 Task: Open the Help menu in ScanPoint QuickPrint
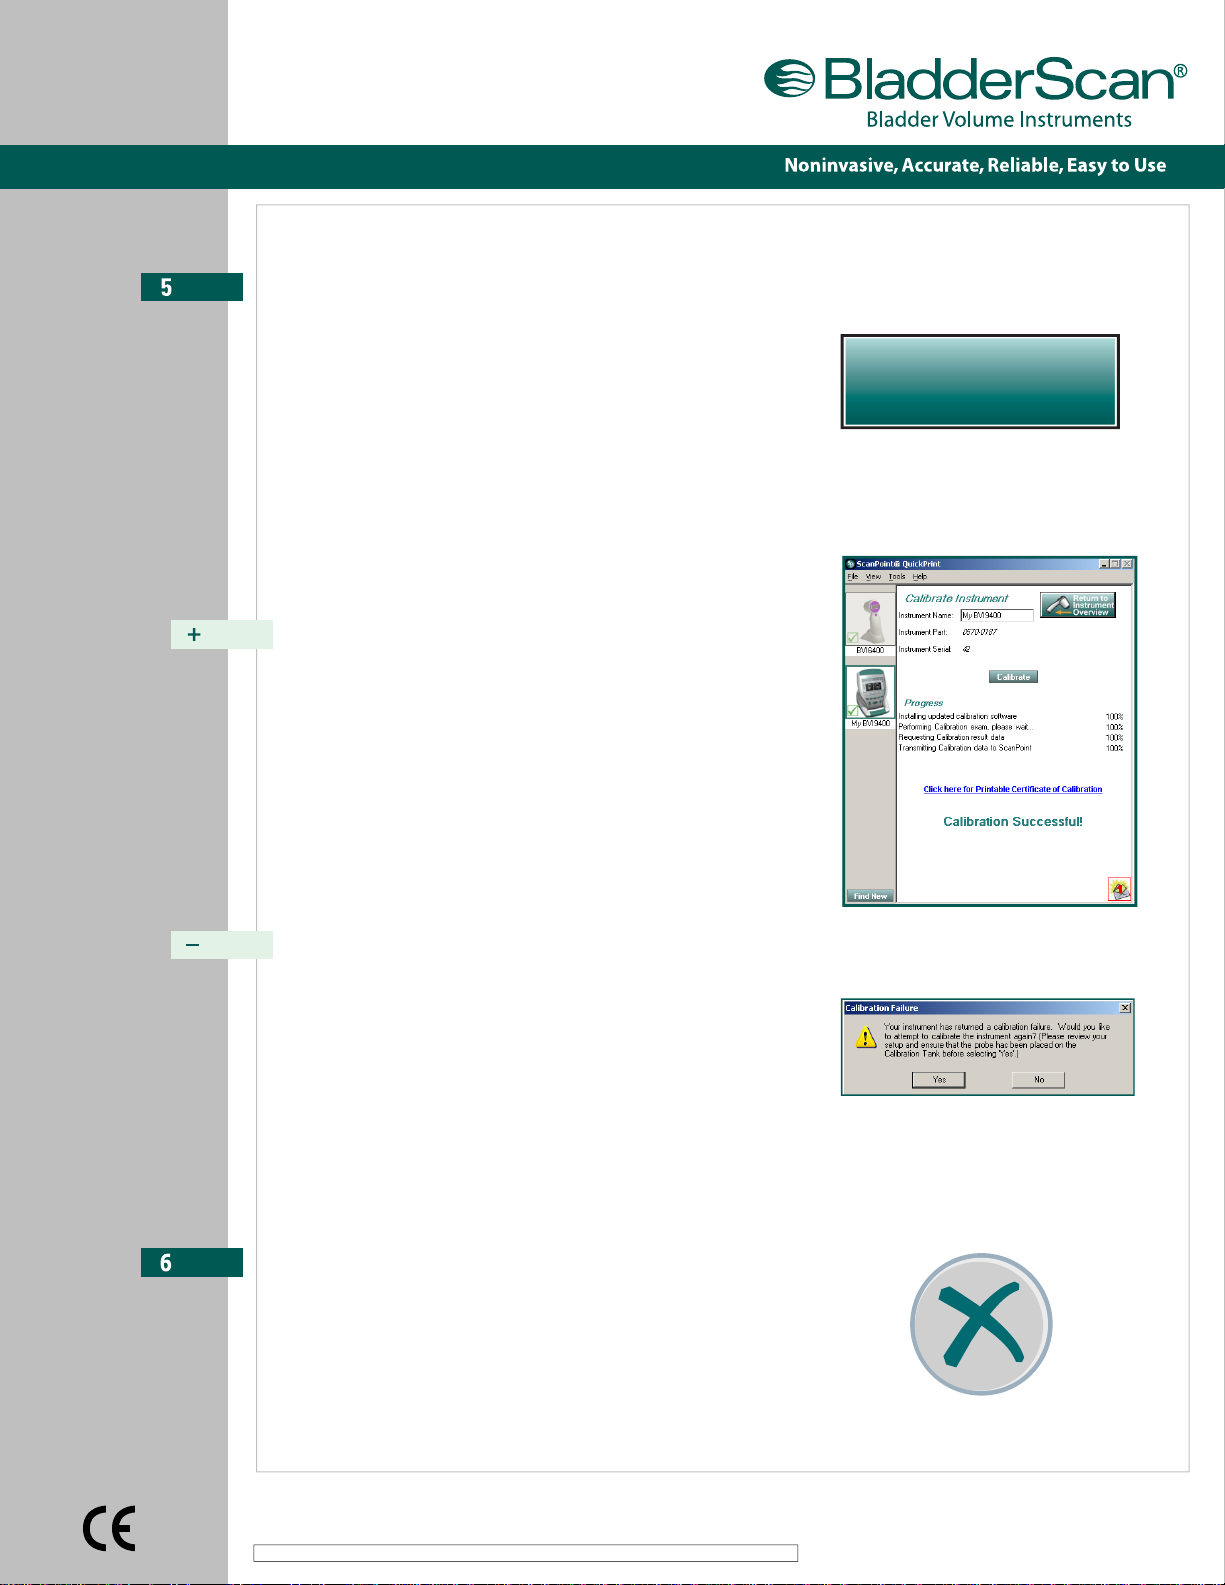click(920, 577)
